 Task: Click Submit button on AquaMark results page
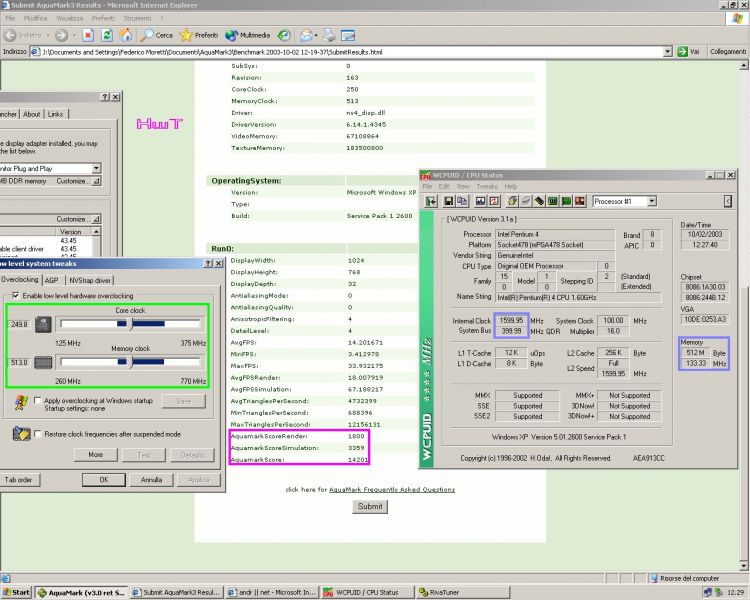(x=370, y=506)
